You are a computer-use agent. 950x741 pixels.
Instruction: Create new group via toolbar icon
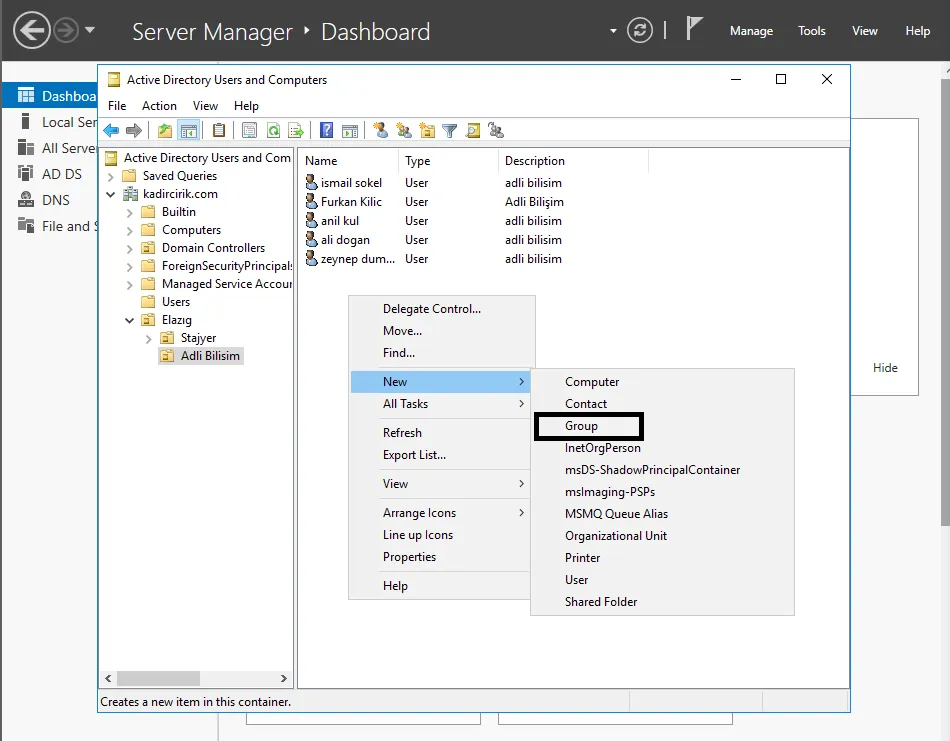click(x=404, y=130)
